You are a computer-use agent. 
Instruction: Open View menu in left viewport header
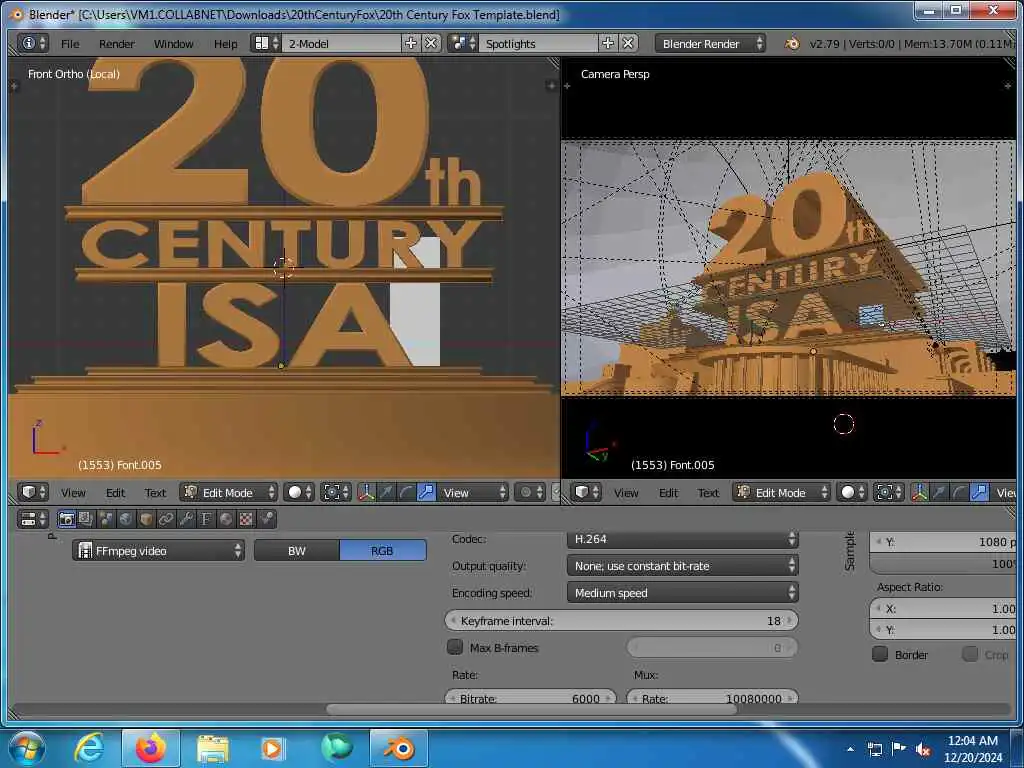[73, 492]
